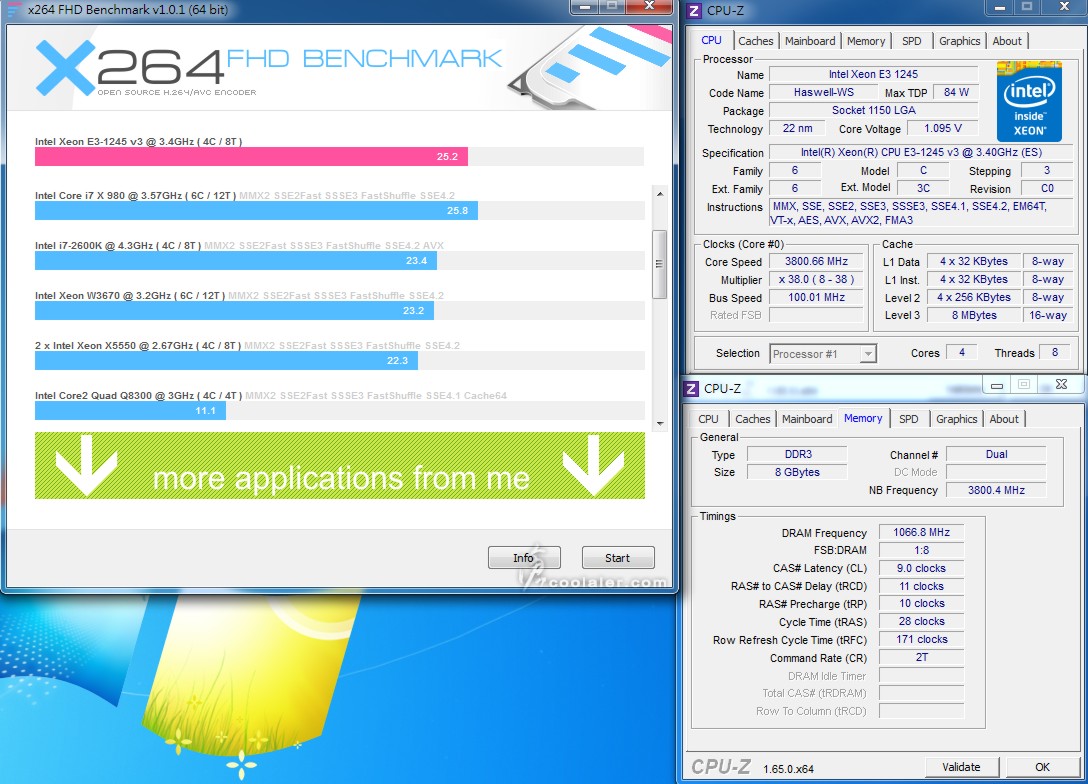Screen dimensions: 1088x784
Task: Click the pink Xeon E3-1245 v3 result bar
Action: [251, 157]
